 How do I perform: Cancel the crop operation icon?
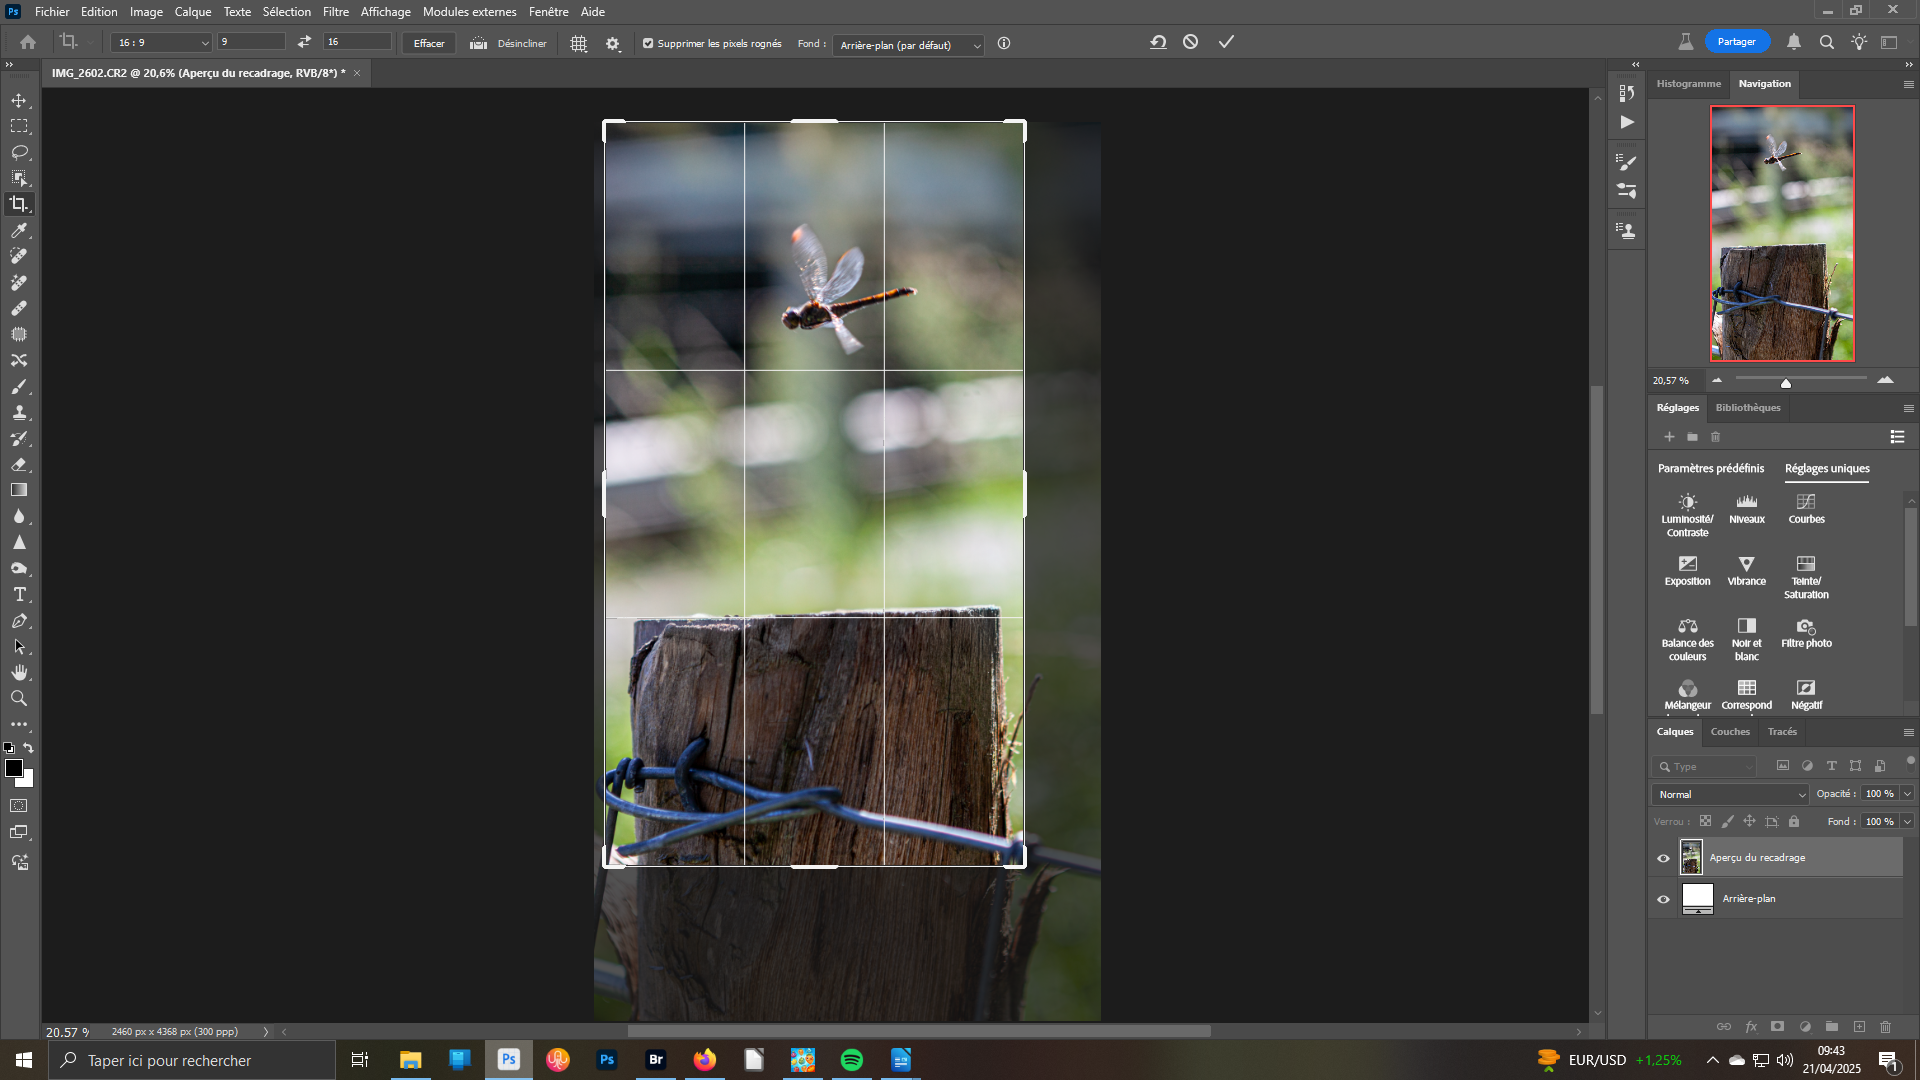click(1190, 42)
